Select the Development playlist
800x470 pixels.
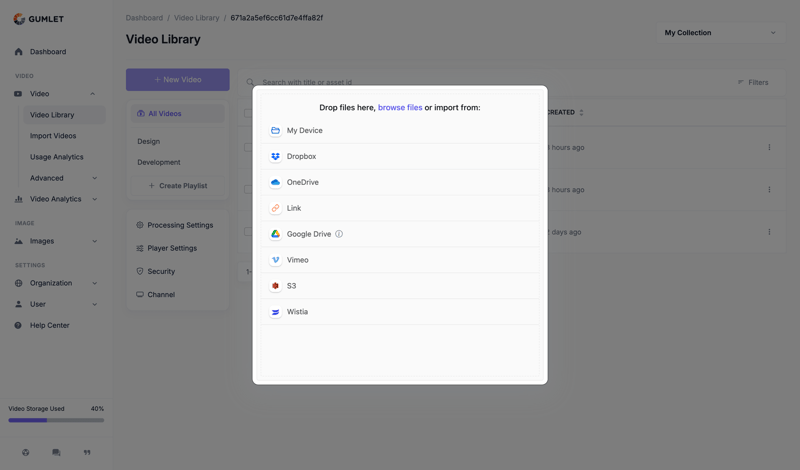[x=159, y=162]
